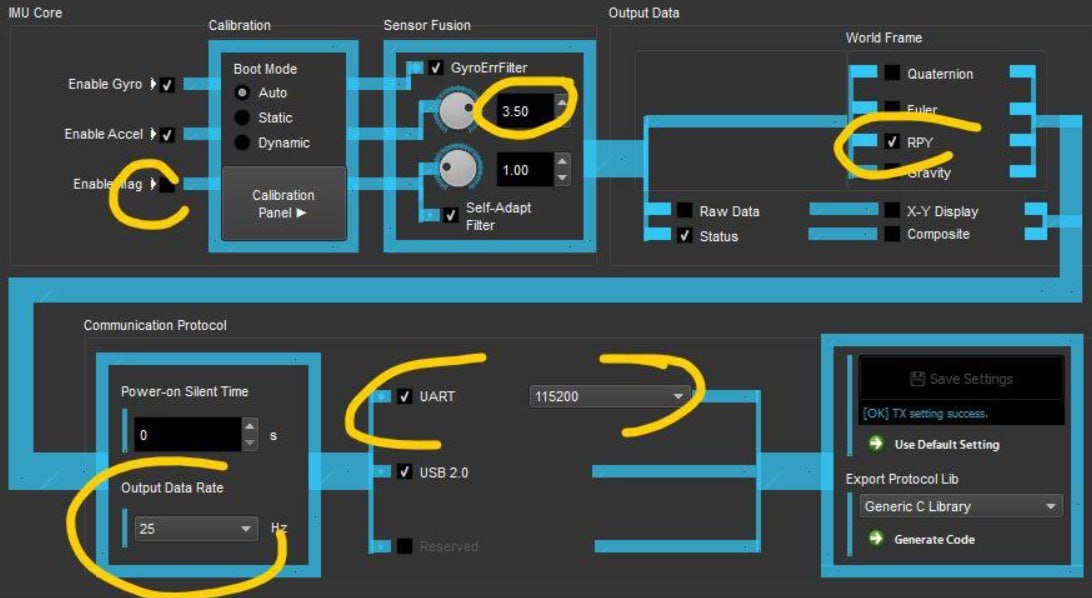Click the floppy disk icon on Save Settings

(917, 379)
